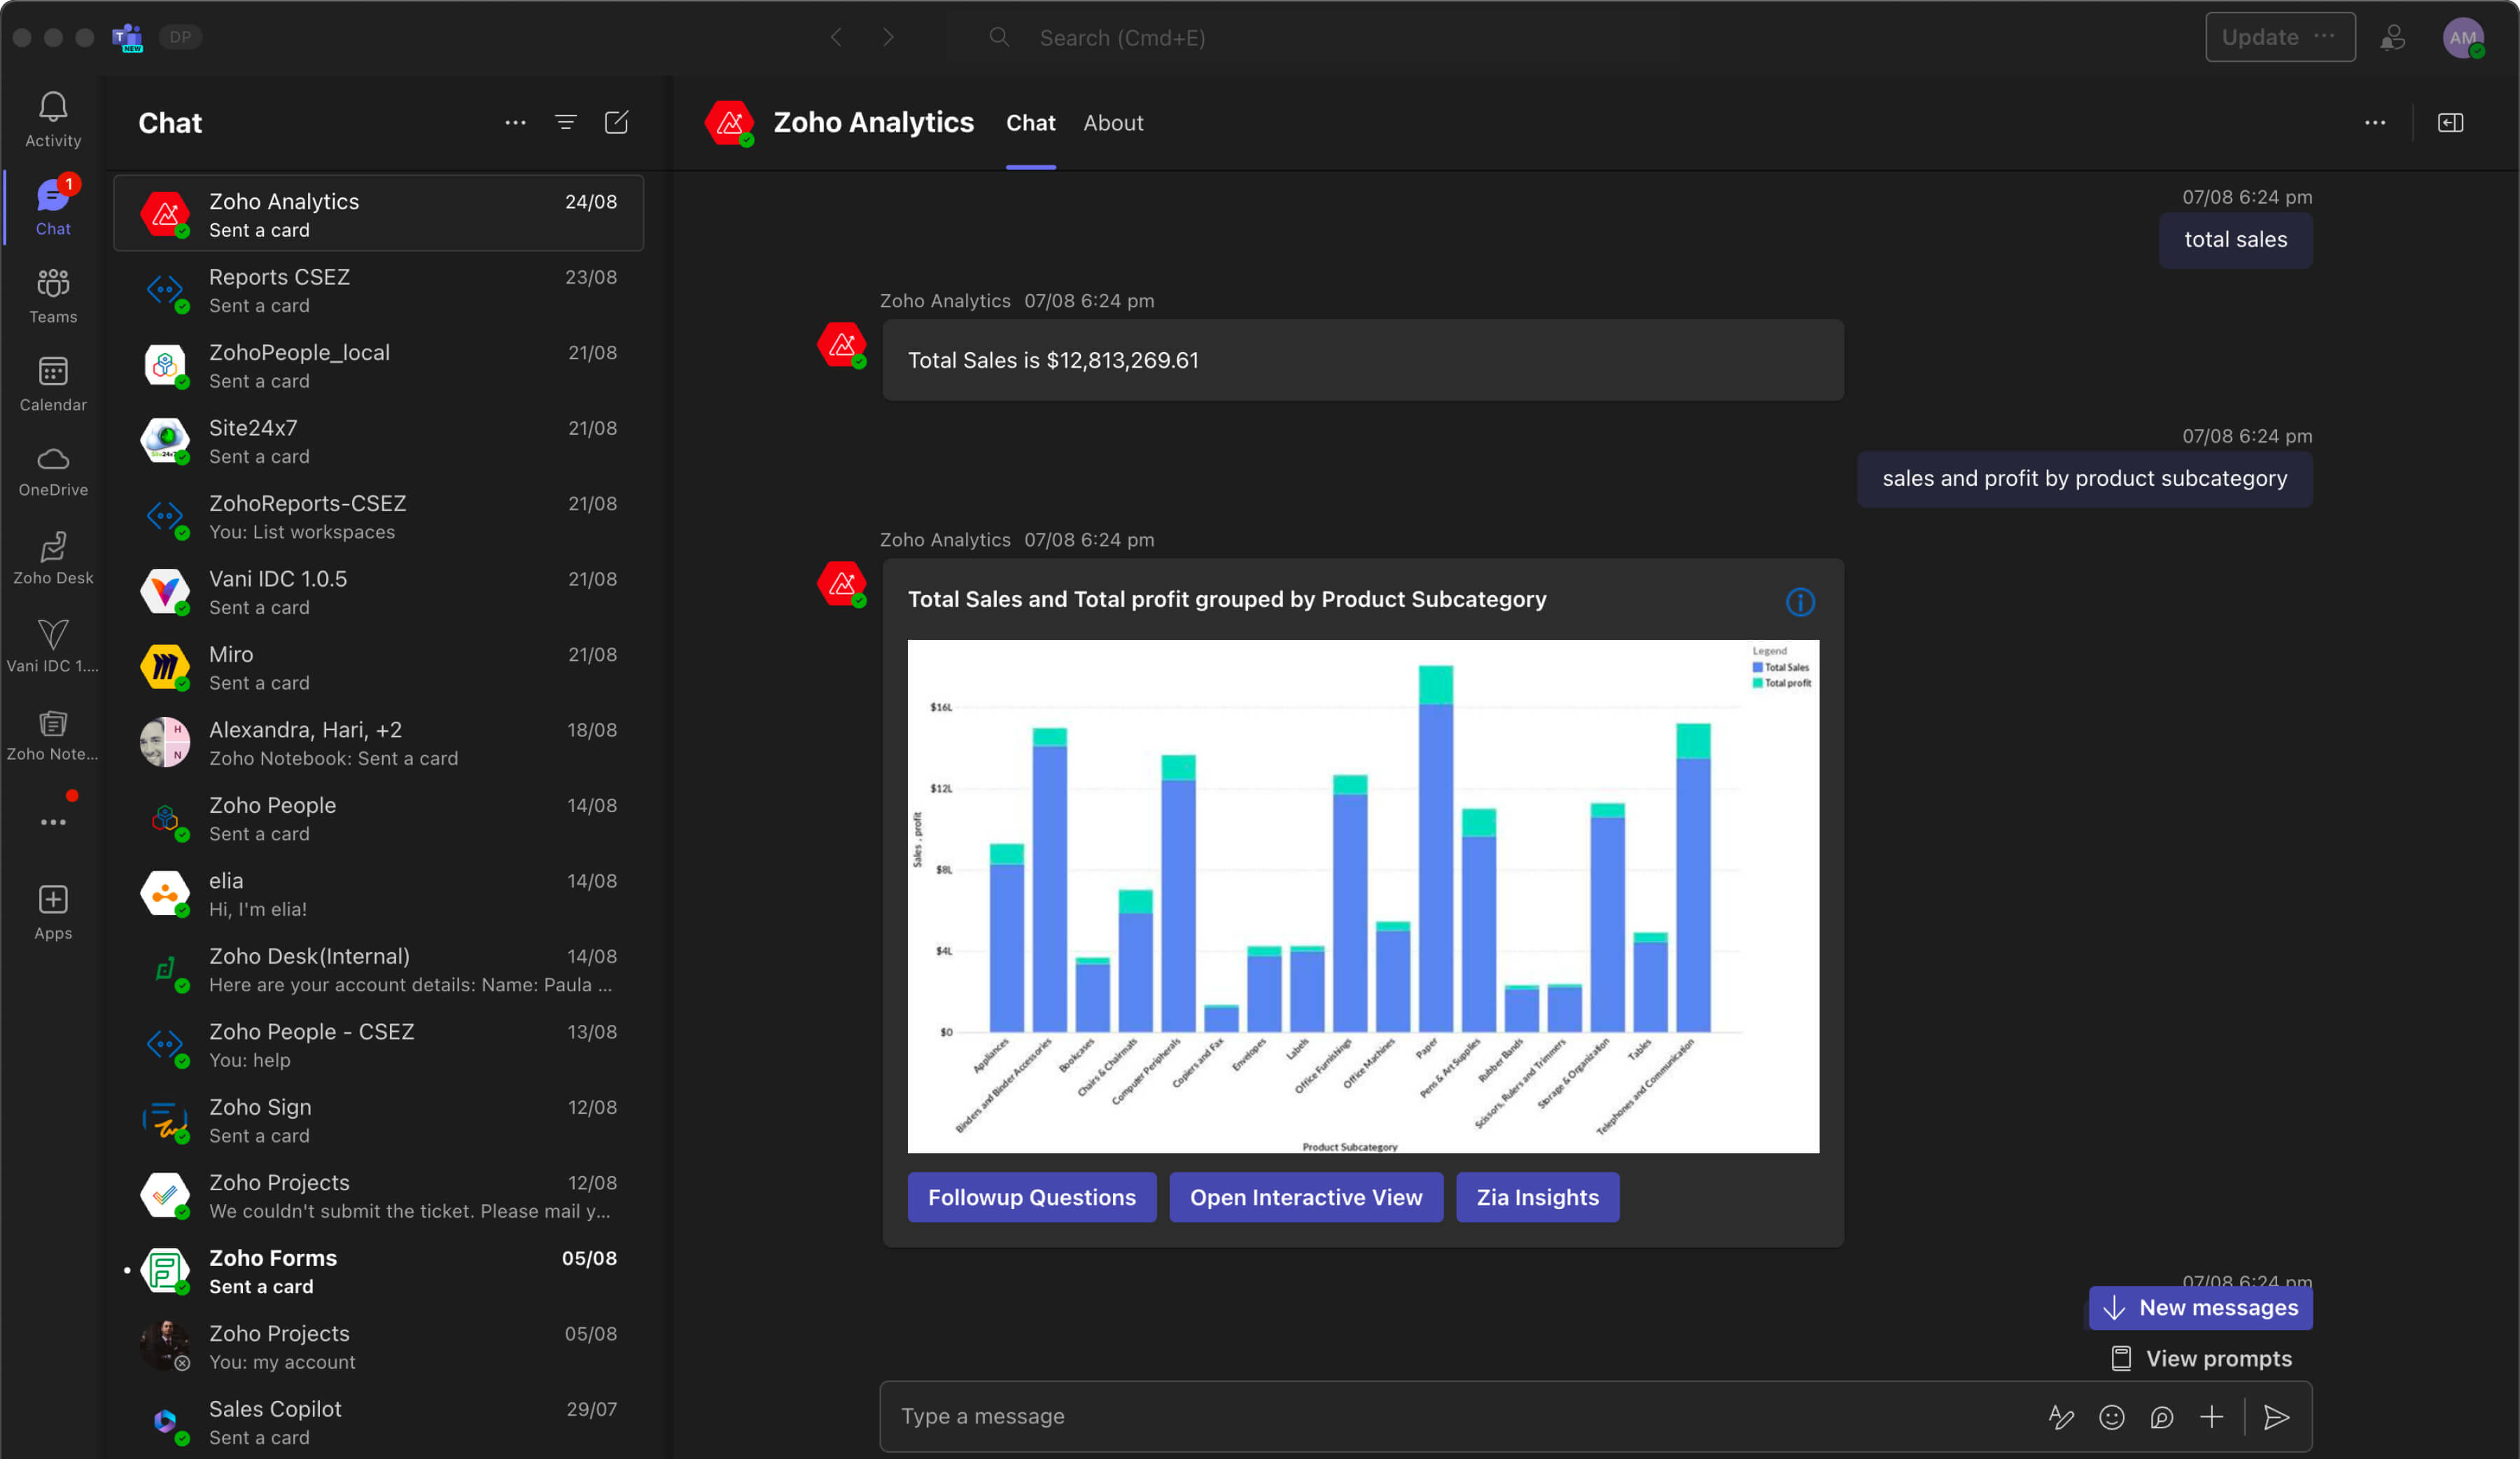
Task: Open the sales chart image
Action: pos(1363,895)
